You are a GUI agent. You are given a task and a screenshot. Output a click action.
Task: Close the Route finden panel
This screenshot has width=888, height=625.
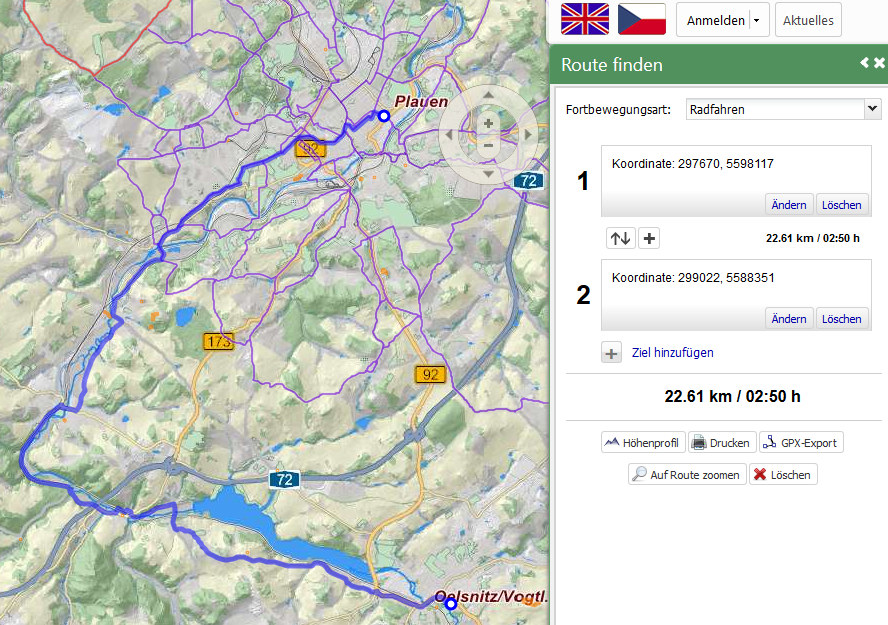(x=879, y=62)
